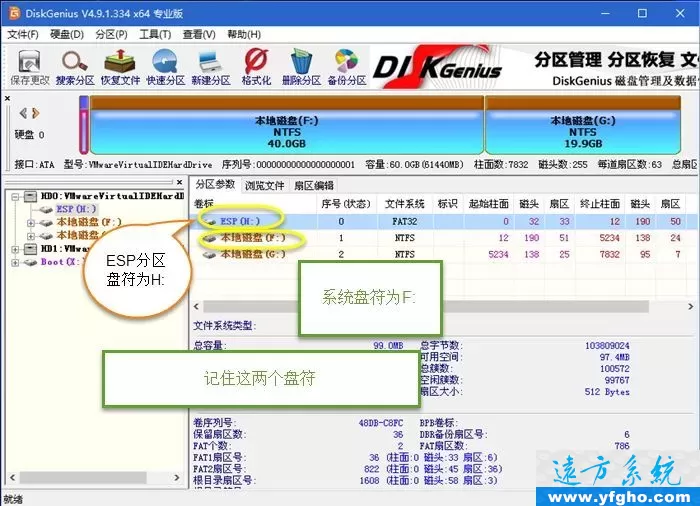Choose Delete Partition (删除分区) icon
Viewport: 700px width, 506px height.
(x=301, y=67)
